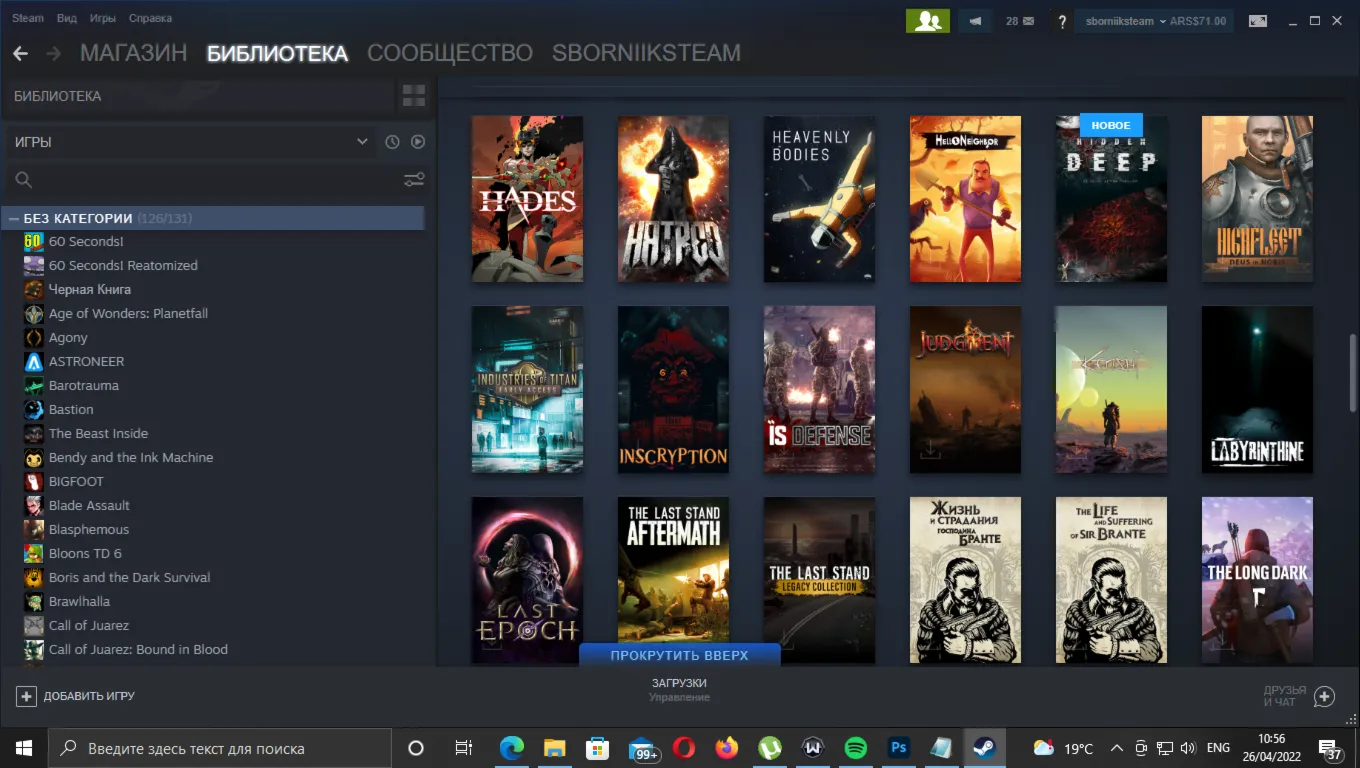This screenshot has height=768, width=1360.
Task: Click ПРОКРУТИТЬ ВВЕРХ button
Action: [679, 655]
